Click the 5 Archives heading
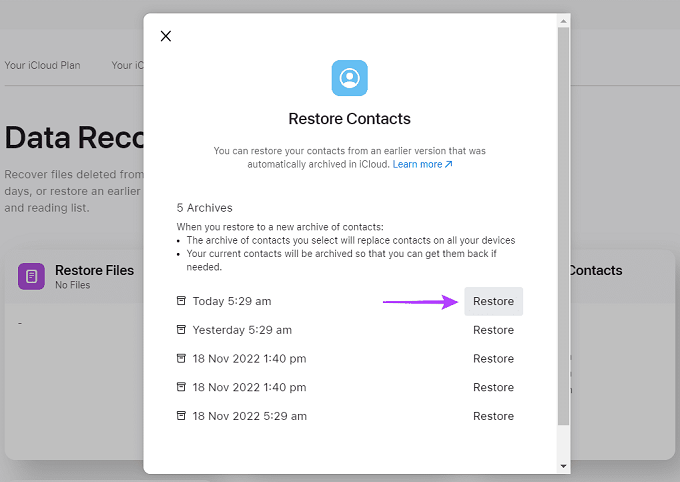The image size is (680, 482). tap(204, 208)
